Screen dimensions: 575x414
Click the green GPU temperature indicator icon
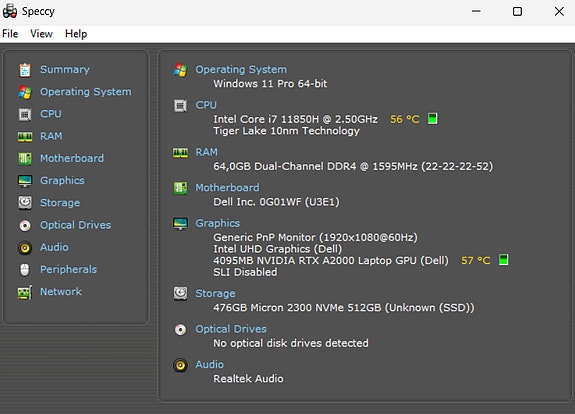click(x=504, y=260)
